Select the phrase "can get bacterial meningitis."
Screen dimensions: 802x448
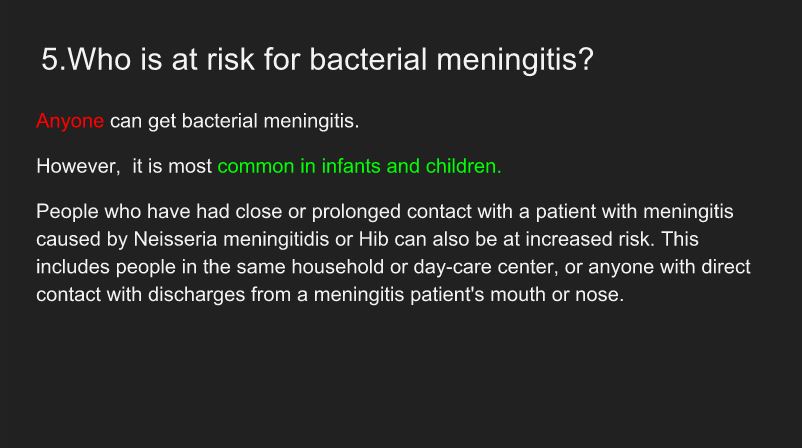point(234,122)
